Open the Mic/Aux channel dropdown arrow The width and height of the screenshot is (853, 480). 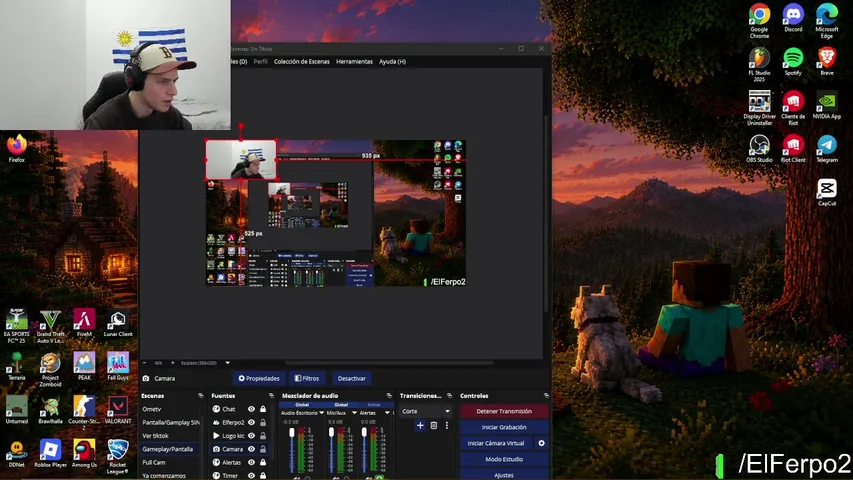pos(354,413)
